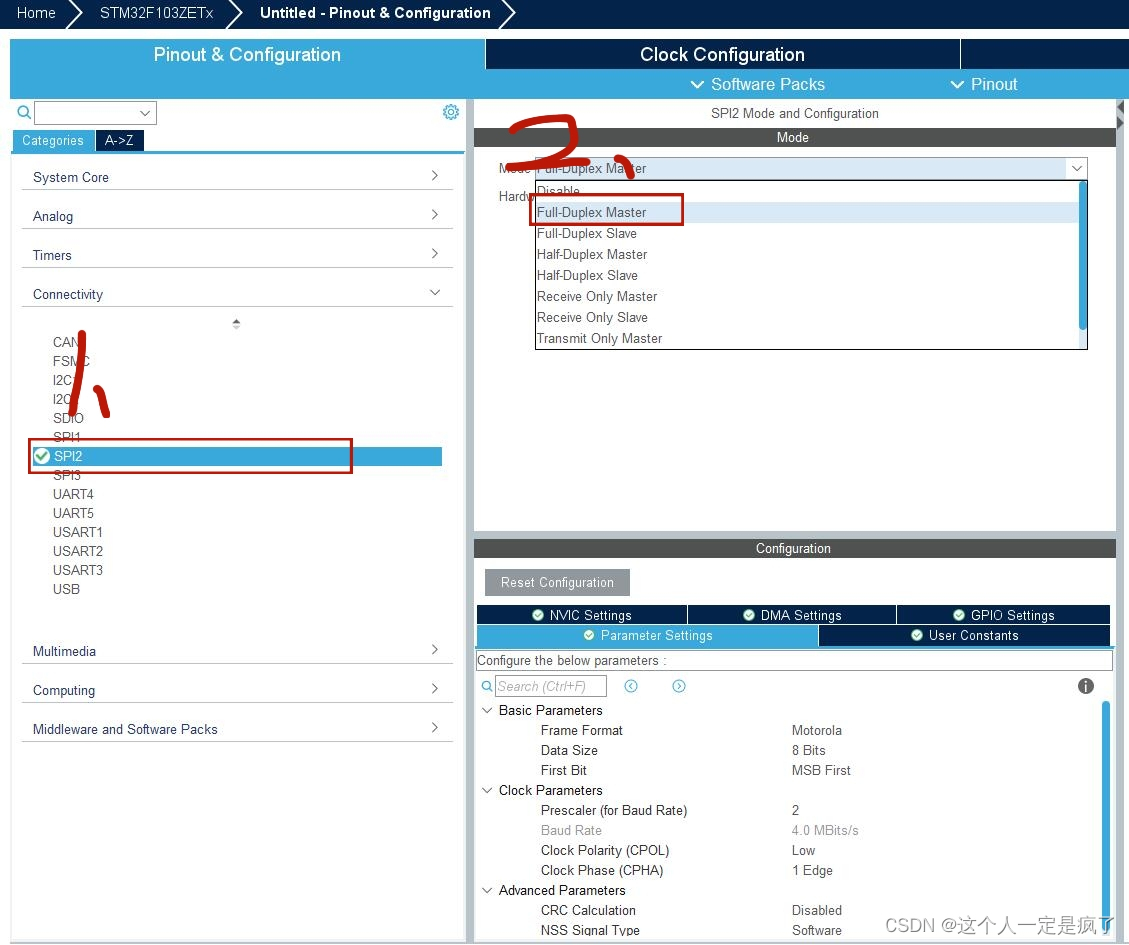Go to next parameter search result

pyautogui.click(x=679, y=686)
